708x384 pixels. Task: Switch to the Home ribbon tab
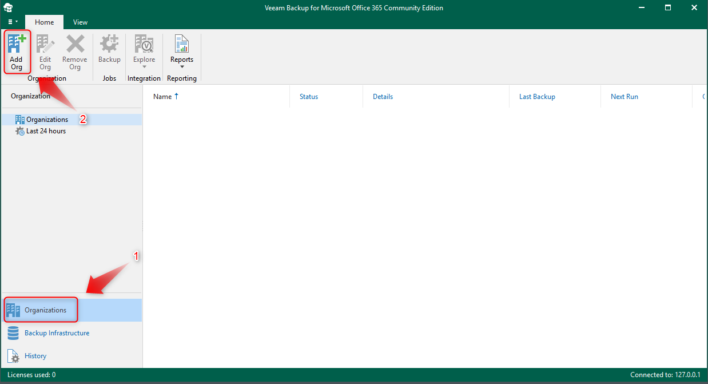coord(44,22)
